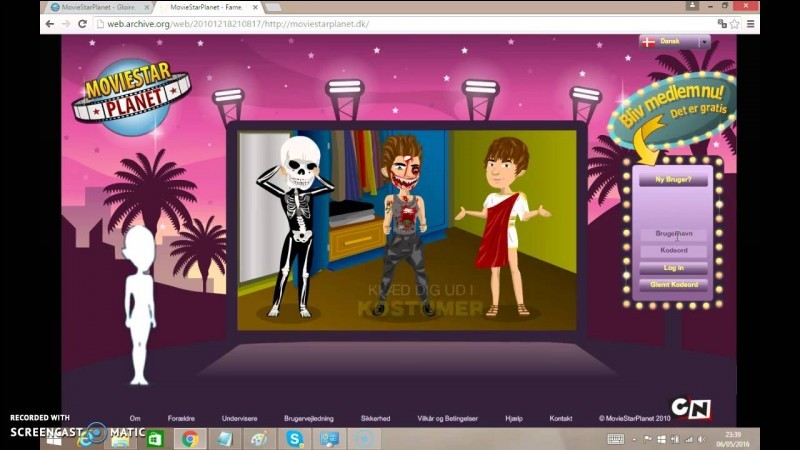Open the Vilkår og Betingelser link
800x450 pixels.
(x=447, y=418)
